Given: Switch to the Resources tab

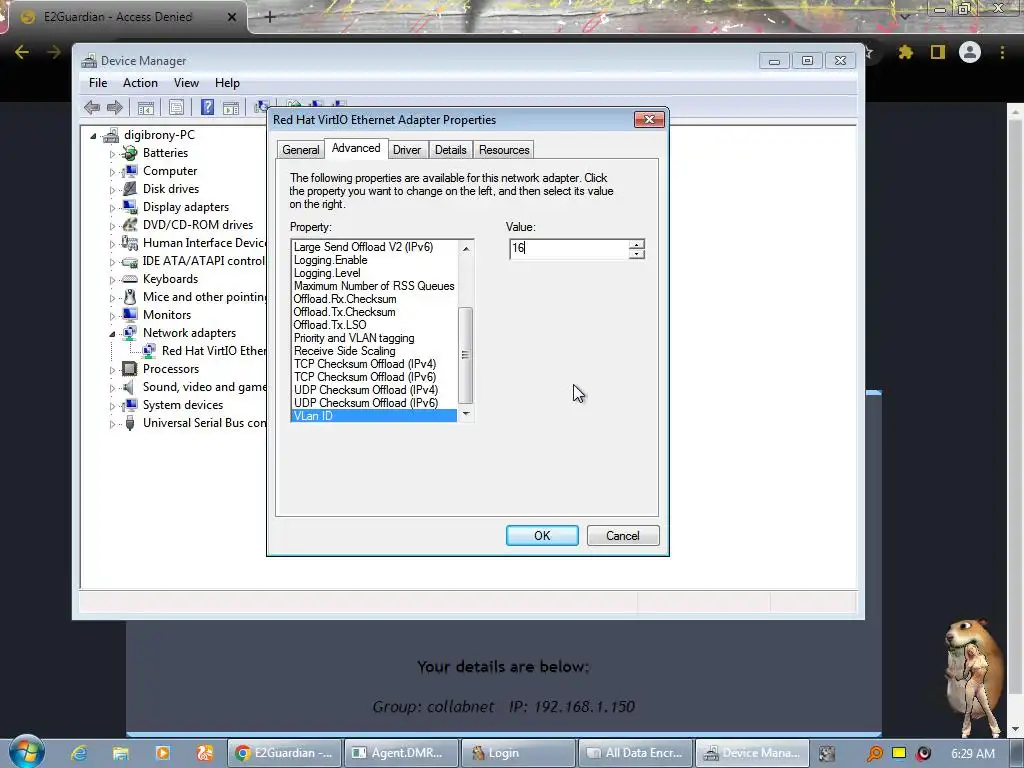Looking at the screenshot, I should pyautogui.click(x=504, y=150).
